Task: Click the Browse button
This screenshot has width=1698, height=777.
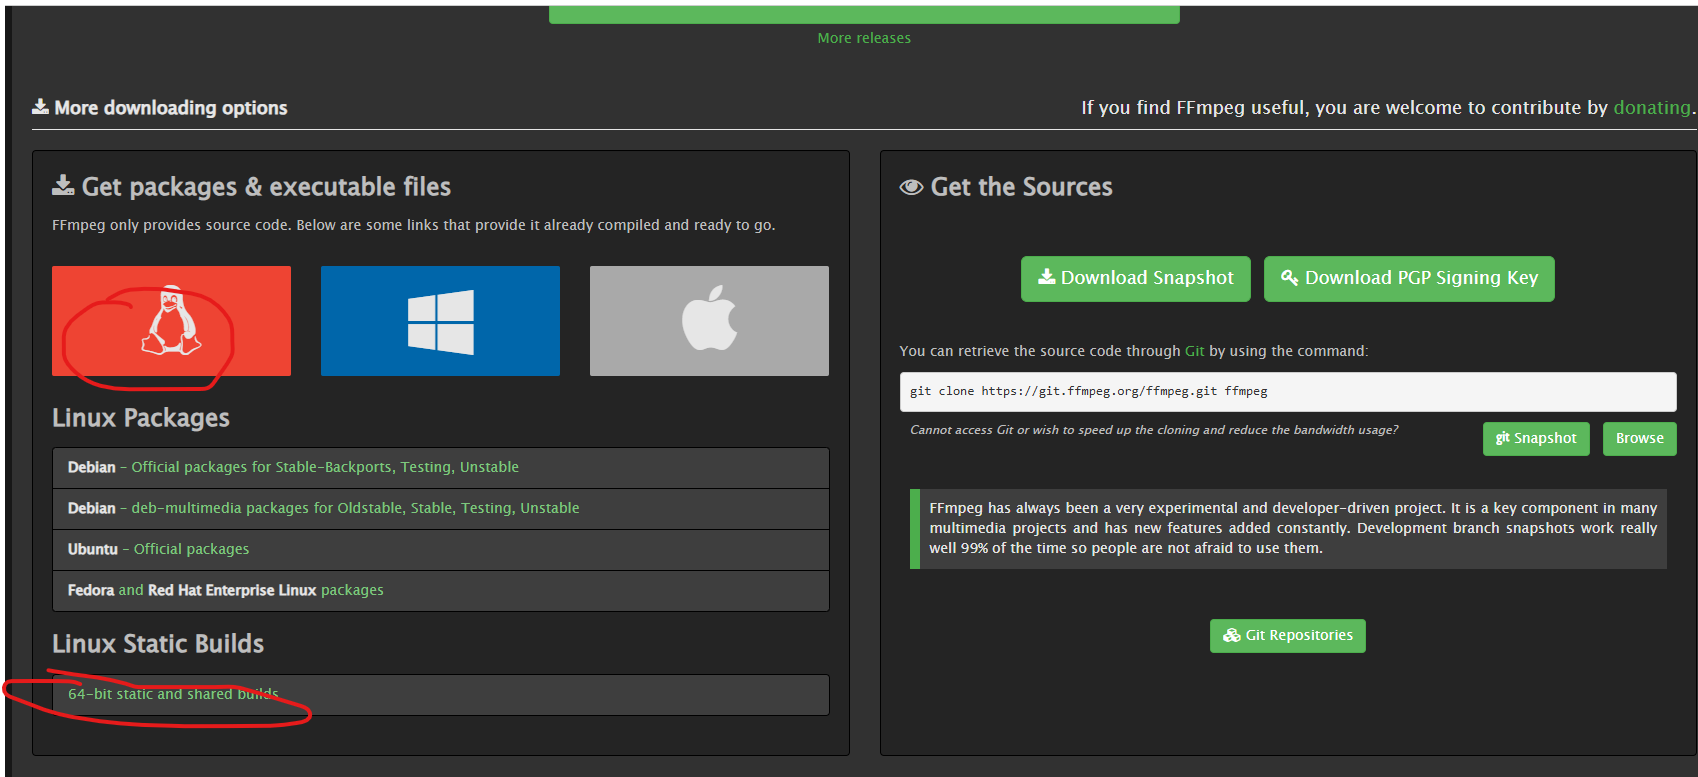Action: tap(1639, 438)
